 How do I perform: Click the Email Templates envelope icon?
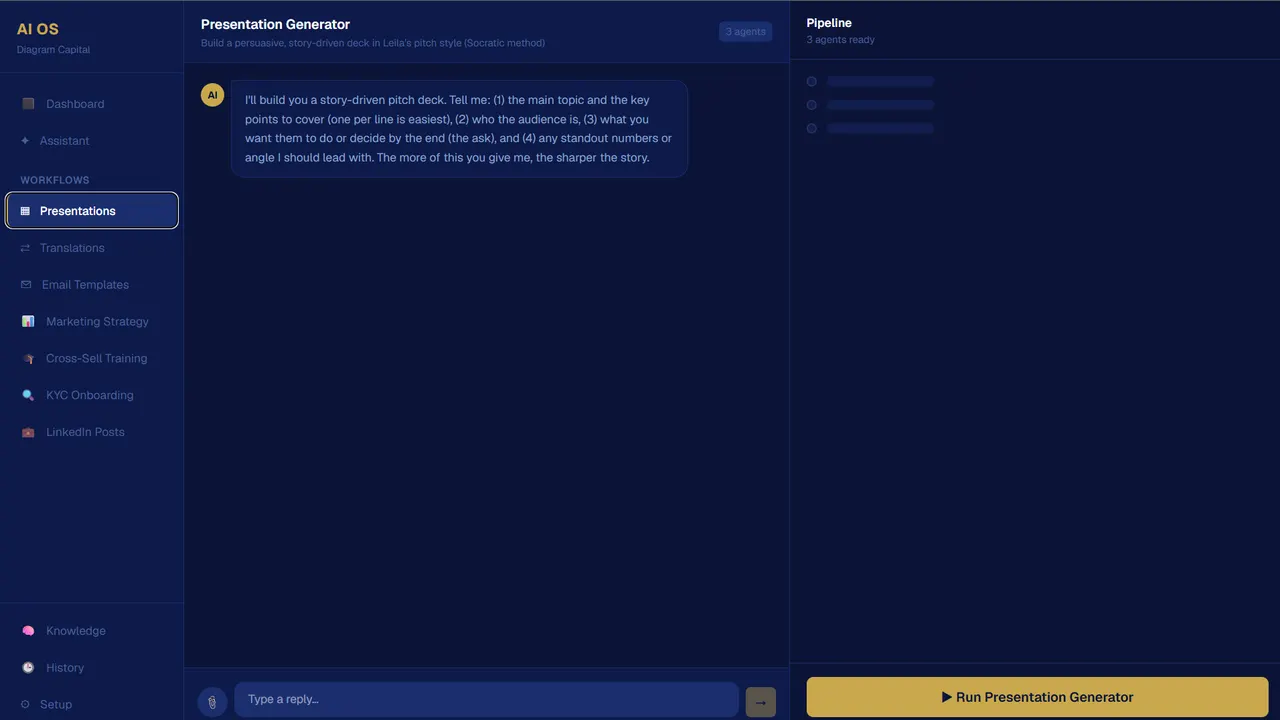[26, 285]
